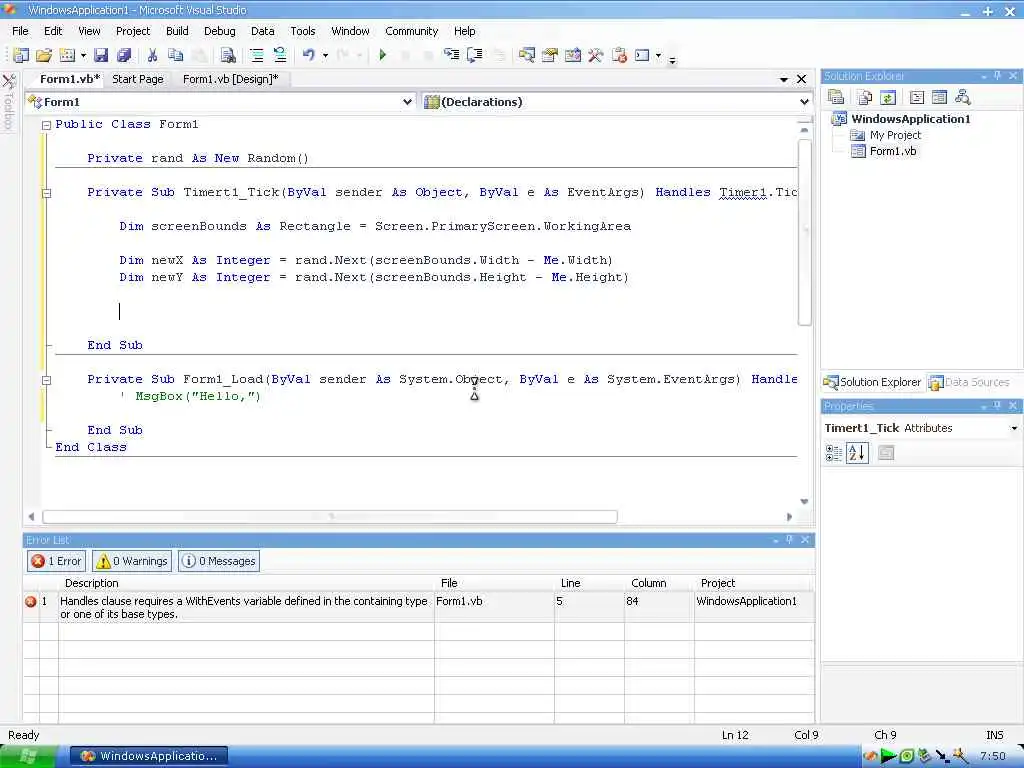This screenshot has height=768, width=1024.
Task: Click Properties icon in Solution Explorer toolbar
Action: coord(836,97)
